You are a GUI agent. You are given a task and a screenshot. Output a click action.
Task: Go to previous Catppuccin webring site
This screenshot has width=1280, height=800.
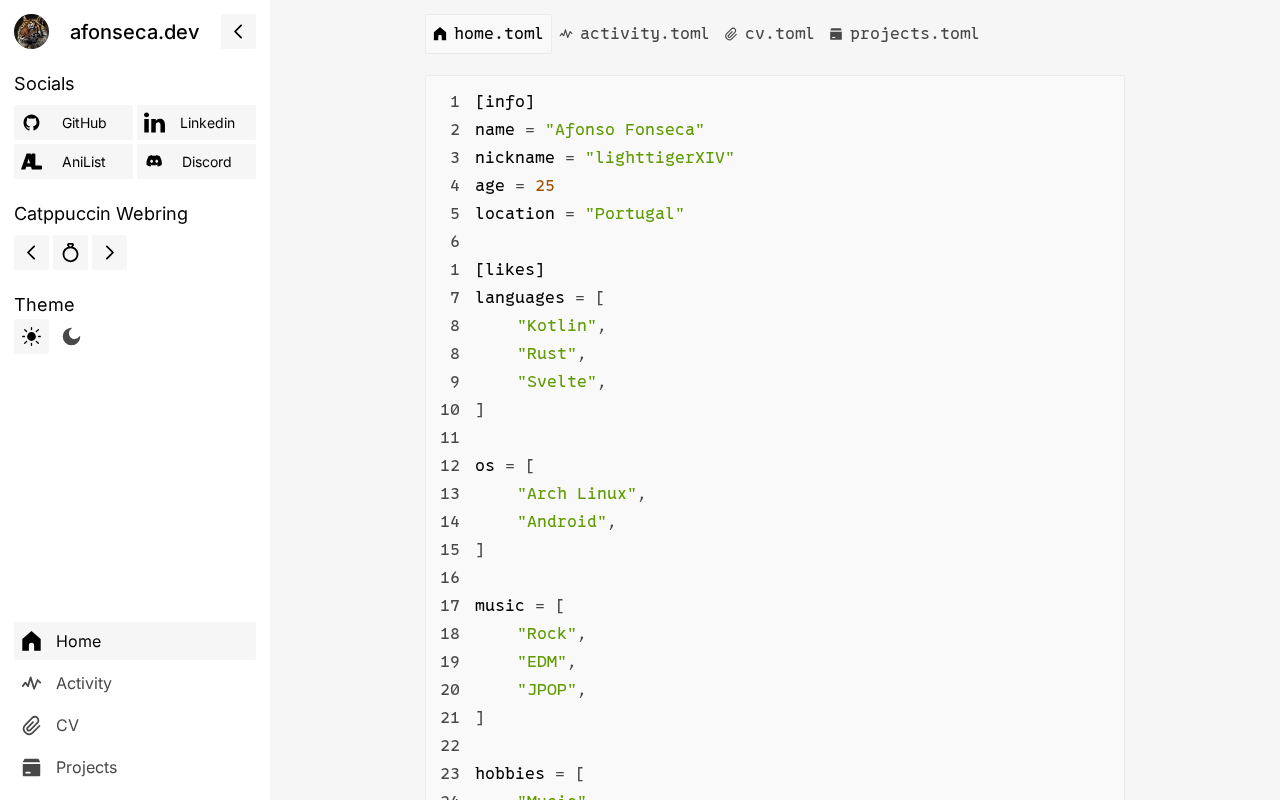pos(31,253)
